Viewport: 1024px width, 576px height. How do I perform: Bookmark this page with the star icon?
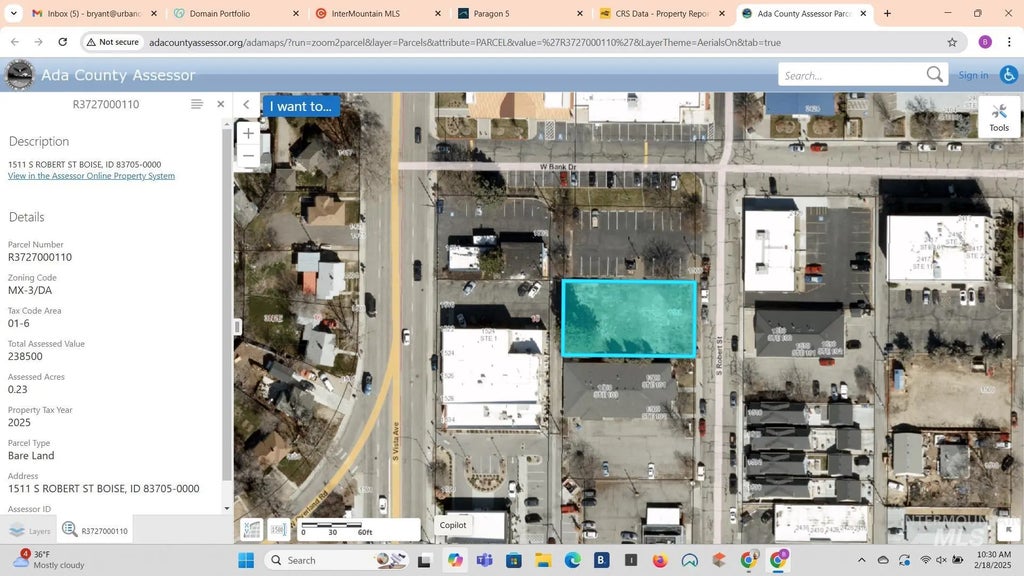click(952, 43)
